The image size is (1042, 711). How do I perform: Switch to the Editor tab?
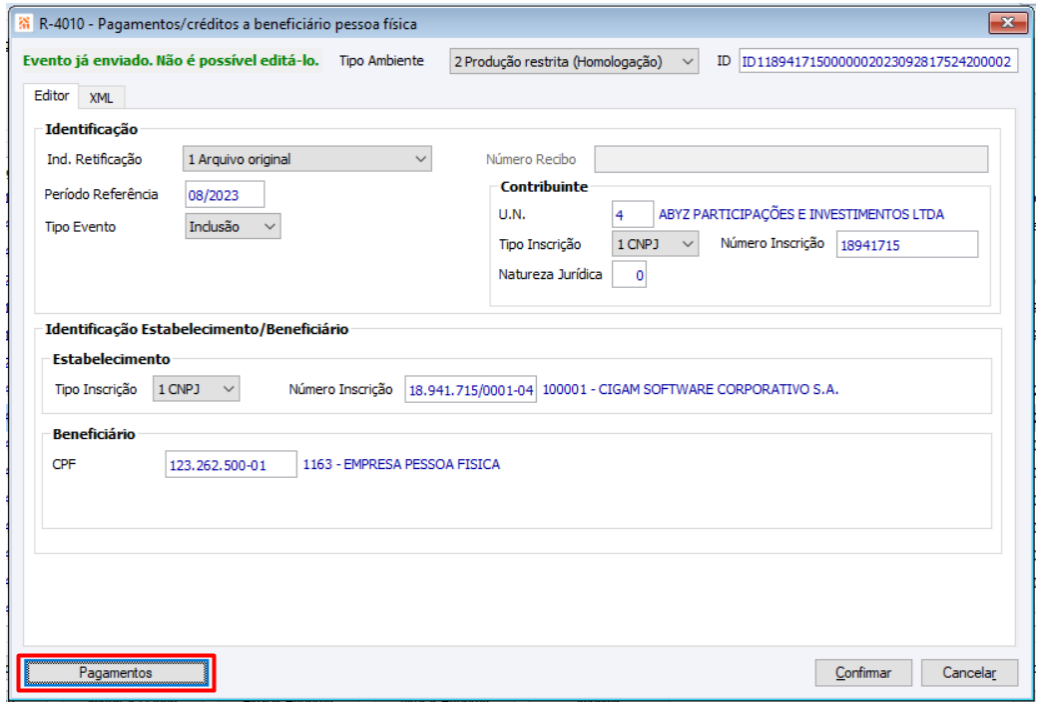[51, 96]
